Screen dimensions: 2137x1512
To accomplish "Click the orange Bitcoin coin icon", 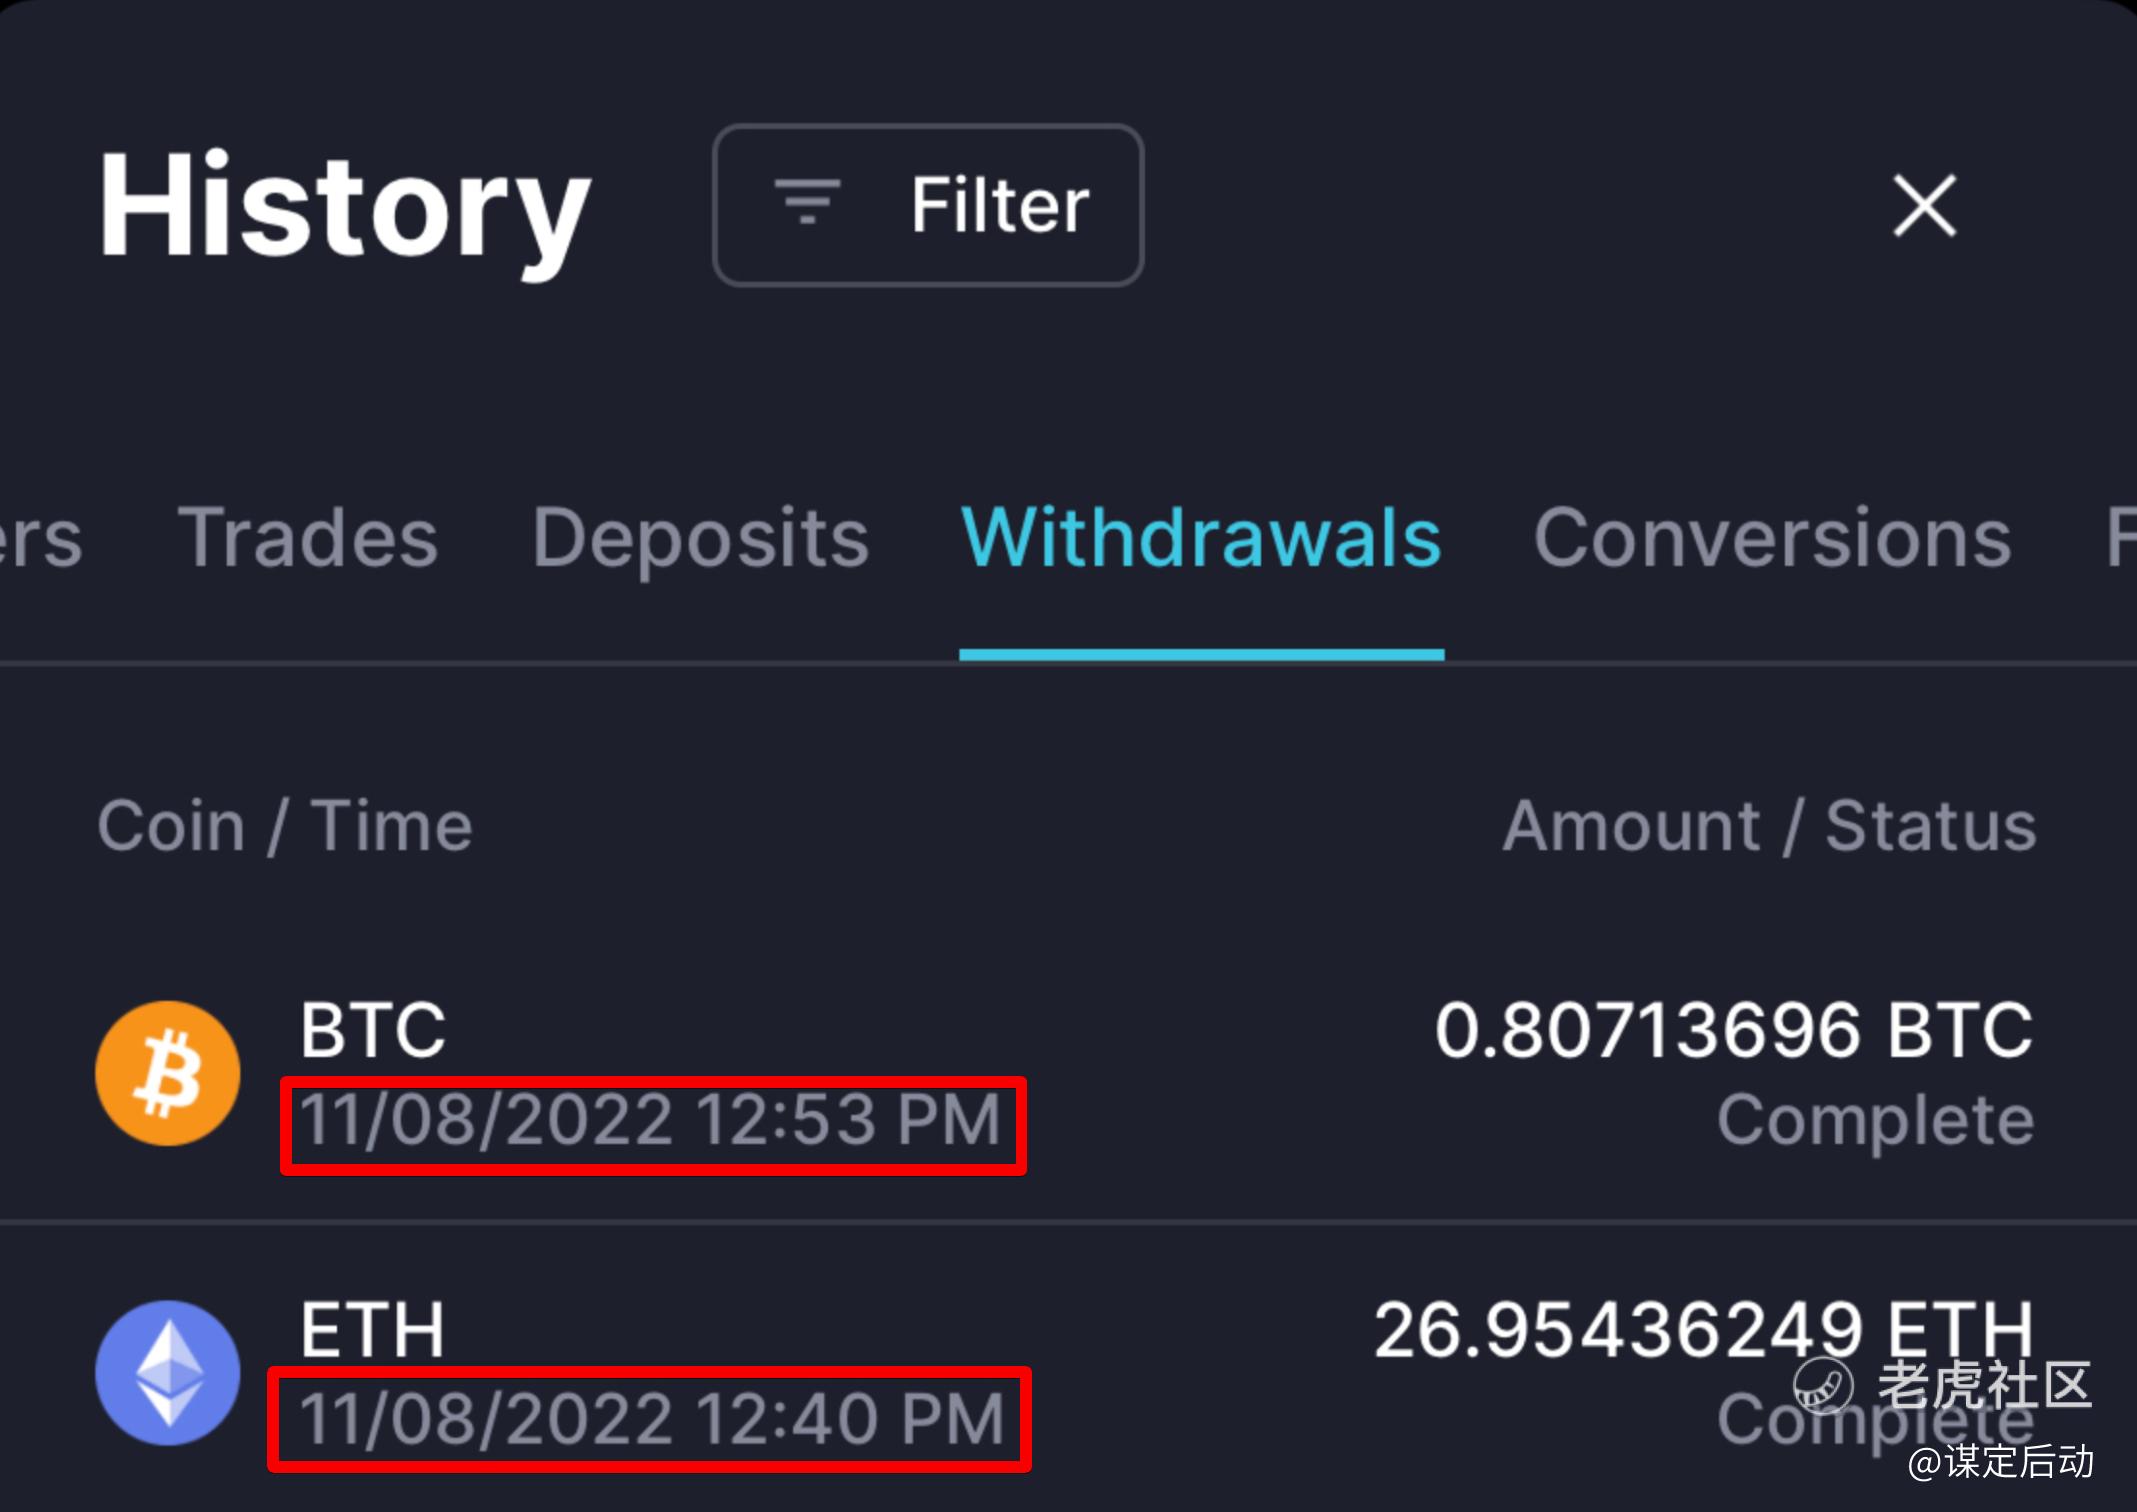I will click(167, 1073).
